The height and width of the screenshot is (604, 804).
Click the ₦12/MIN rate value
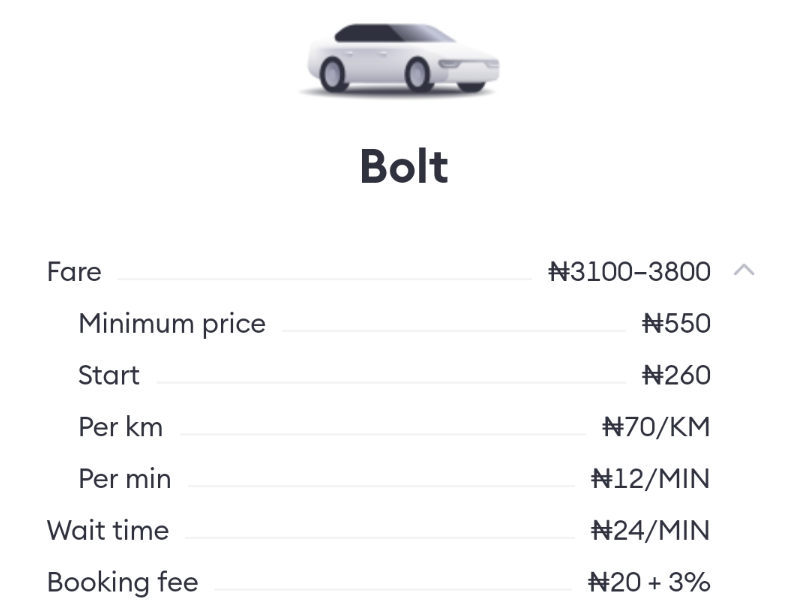pos(651,479)
